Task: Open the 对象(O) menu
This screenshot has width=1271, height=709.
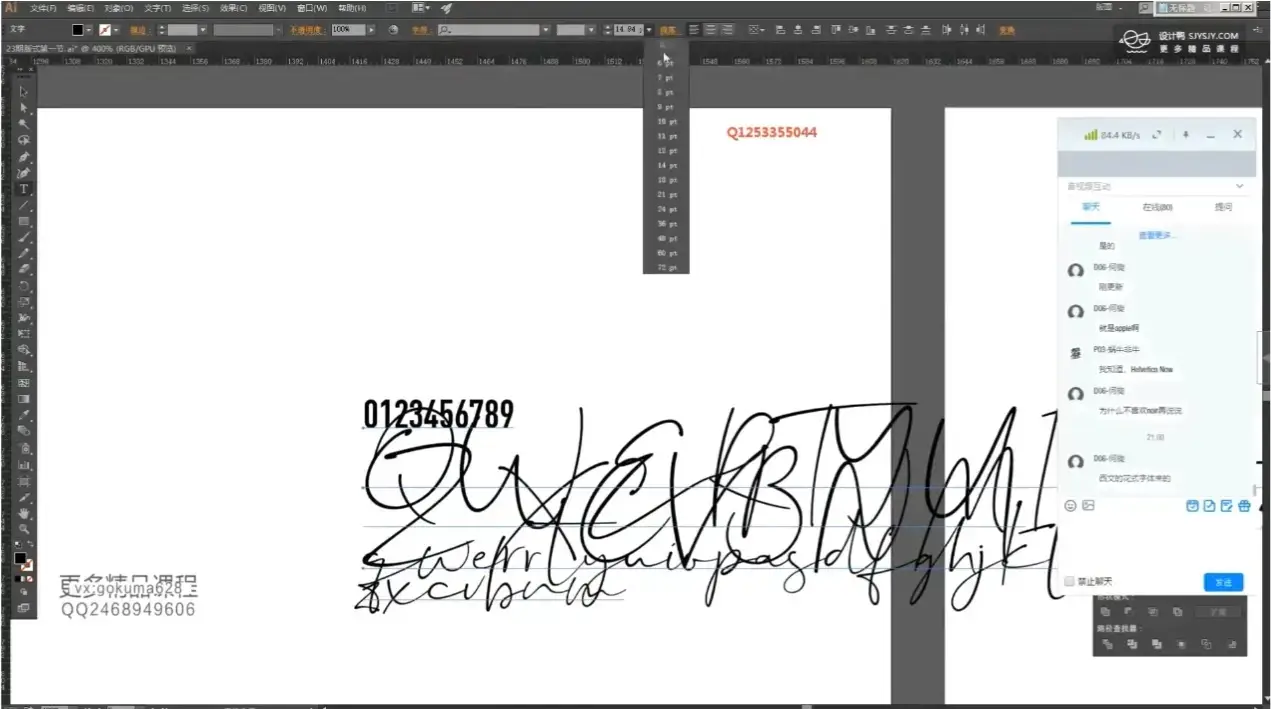Action: tap(119, 8)
